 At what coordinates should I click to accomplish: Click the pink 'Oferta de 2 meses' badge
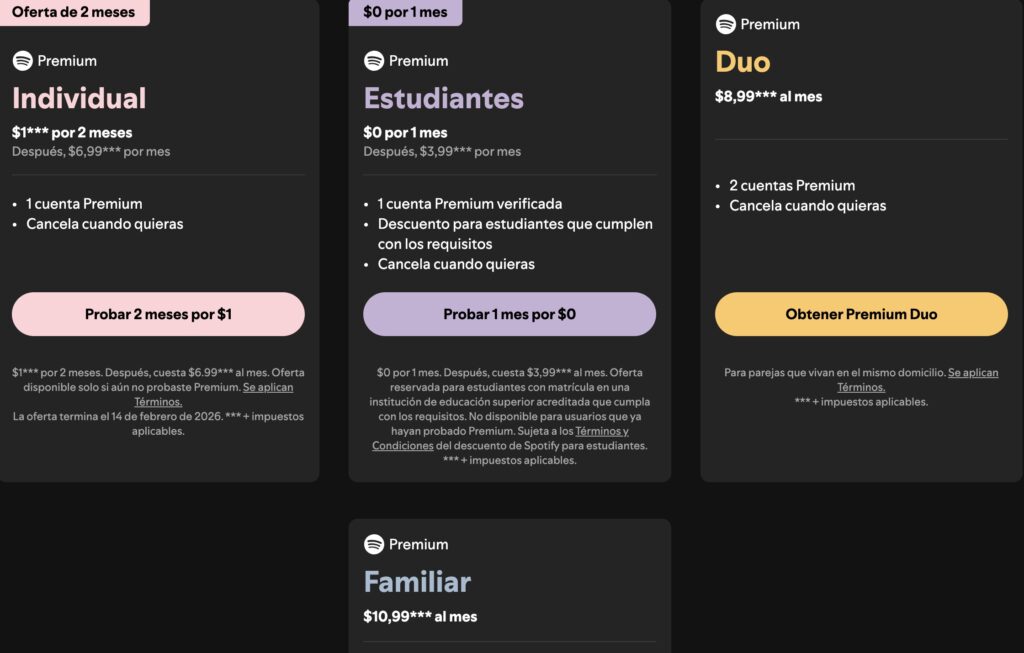(73, 12)
